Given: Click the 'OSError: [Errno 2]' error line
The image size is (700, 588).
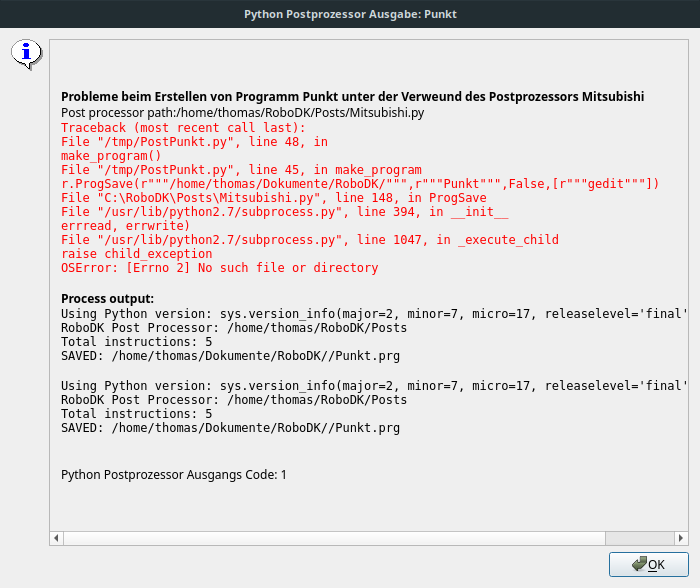Looking at the screenshot, I should 219,268.
